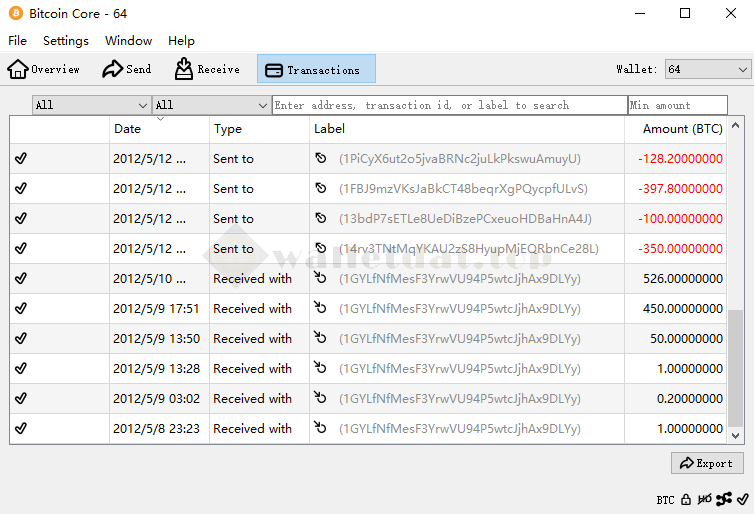Click the transaction list vertical scrollbar
The width and height of the screenshot is (754, 514).
(x=736, y=370)
